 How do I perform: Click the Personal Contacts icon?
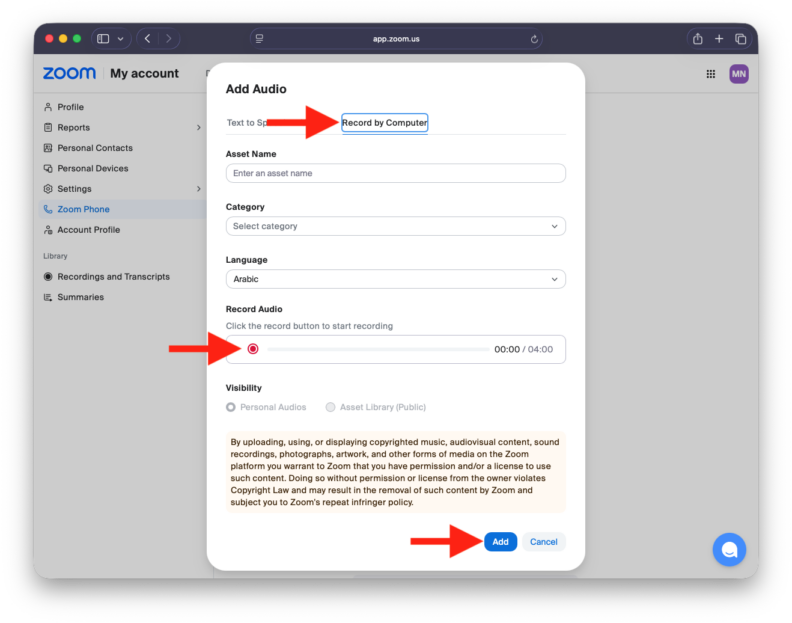(48, 148)
